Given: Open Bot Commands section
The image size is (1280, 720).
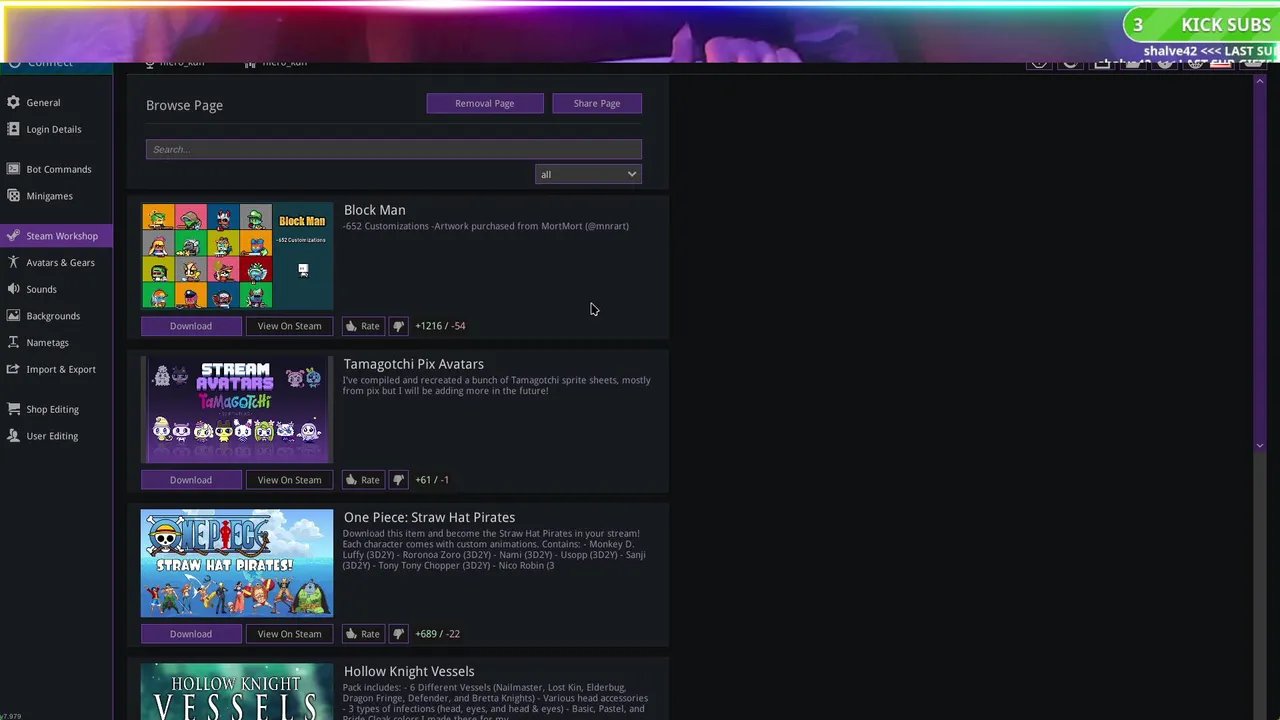Looking at the screenshot, I should [x=59, y=169].
